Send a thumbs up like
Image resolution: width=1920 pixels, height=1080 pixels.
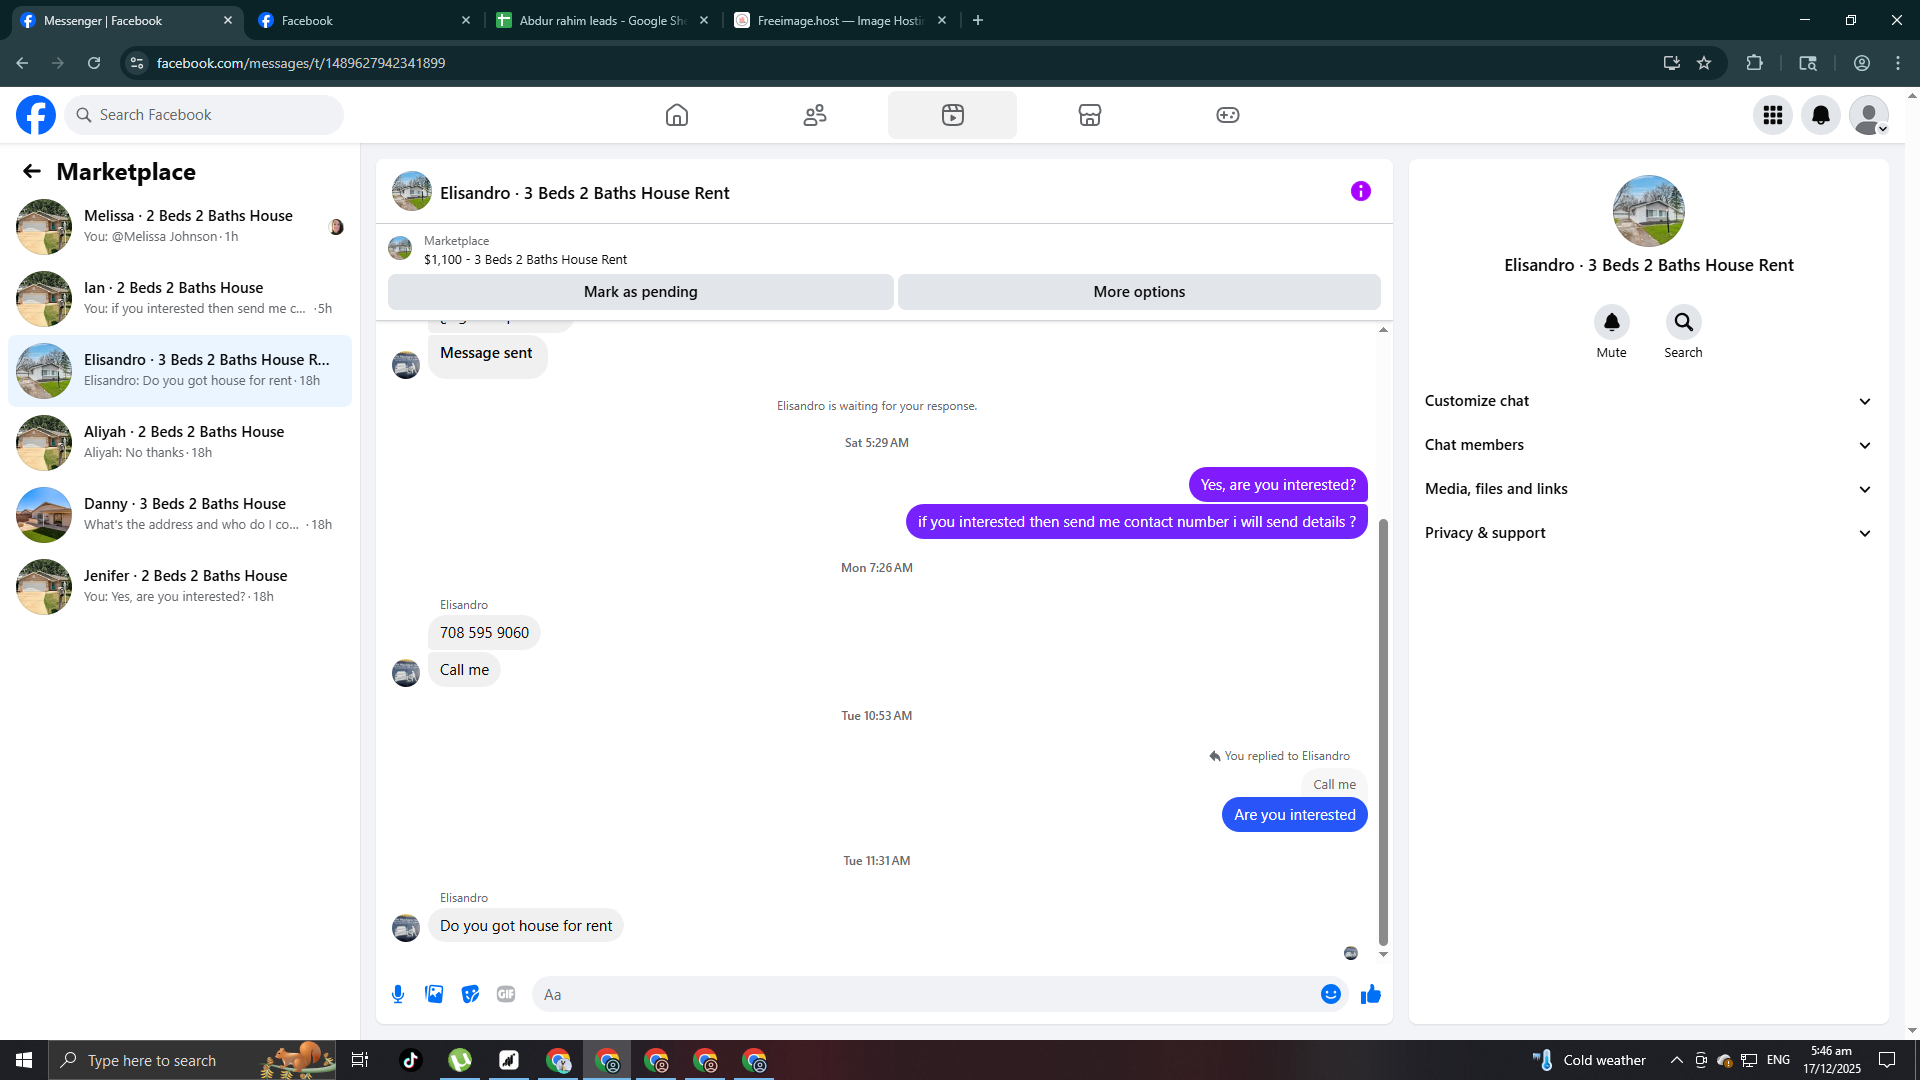1371,994
